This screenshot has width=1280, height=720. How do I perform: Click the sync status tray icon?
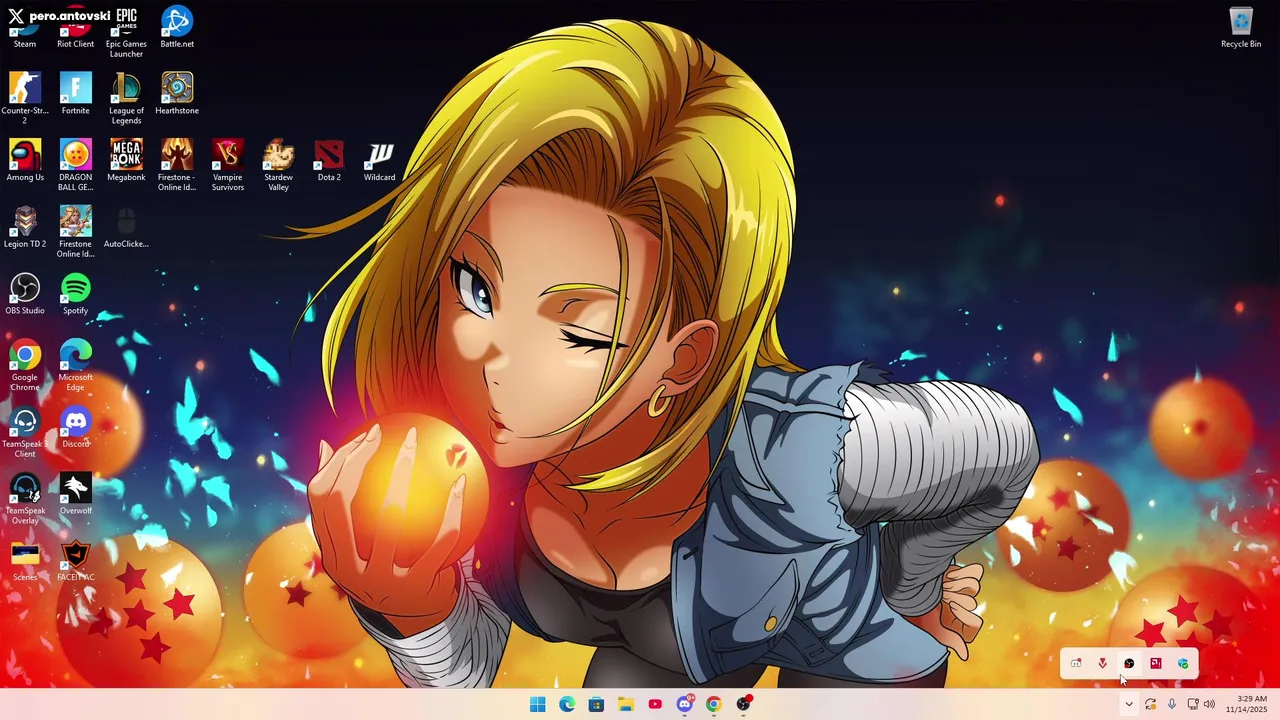[x=1151, y=704]
